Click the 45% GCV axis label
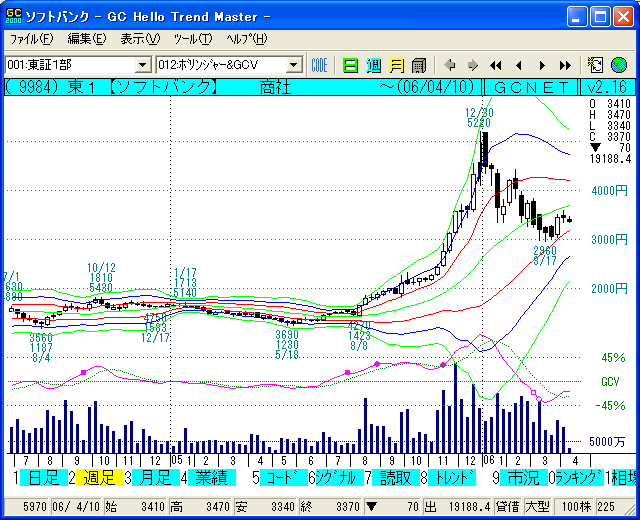640x520 pixels. pyautogui.click(x=613, y=358)
